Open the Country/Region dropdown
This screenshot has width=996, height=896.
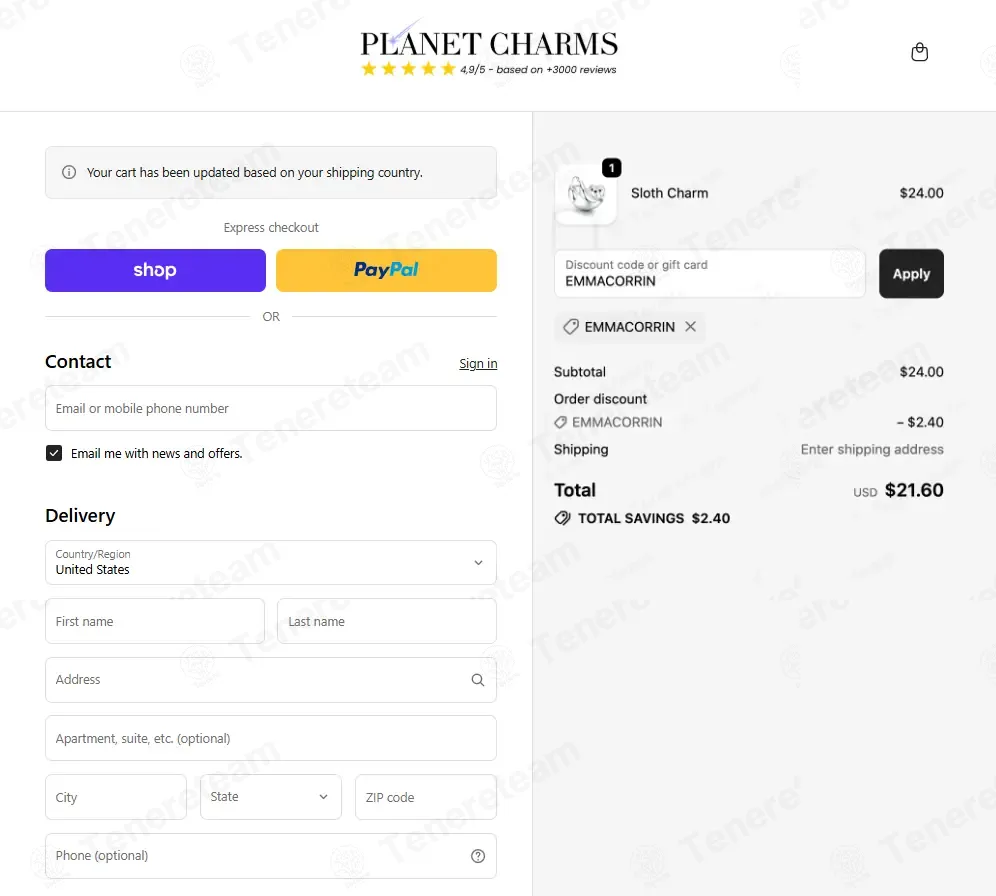click(271, 563)
